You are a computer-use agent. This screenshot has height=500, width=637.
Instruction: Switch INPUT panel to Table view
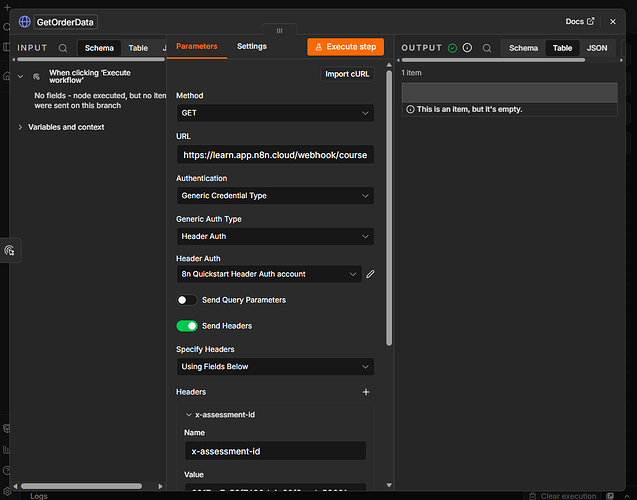click(x=138, y=48)
